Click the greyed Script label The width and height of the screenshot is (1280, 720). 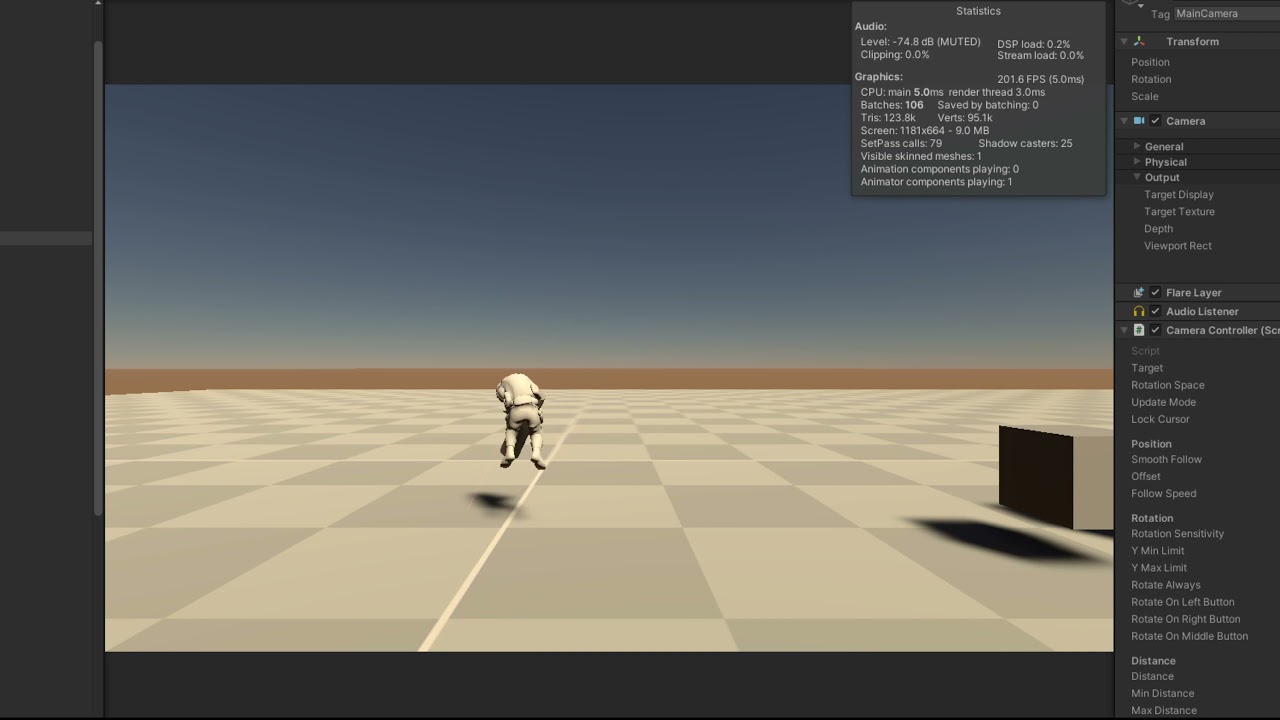[1145, 351]
